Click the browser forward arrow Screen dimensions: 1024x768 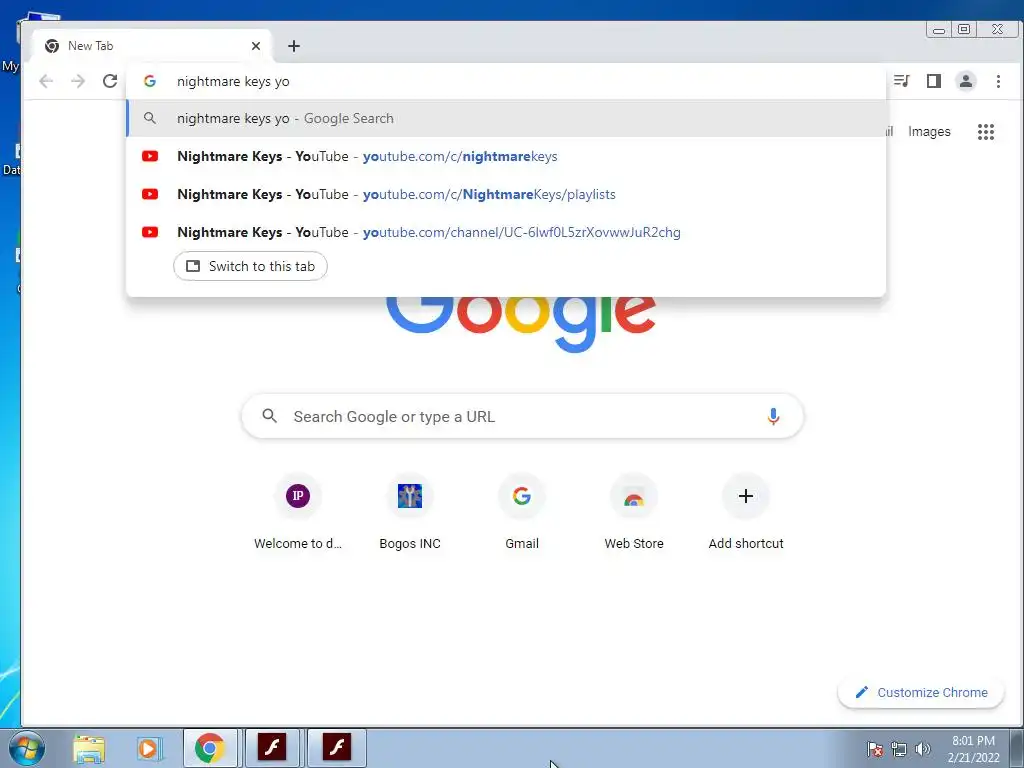78,81
